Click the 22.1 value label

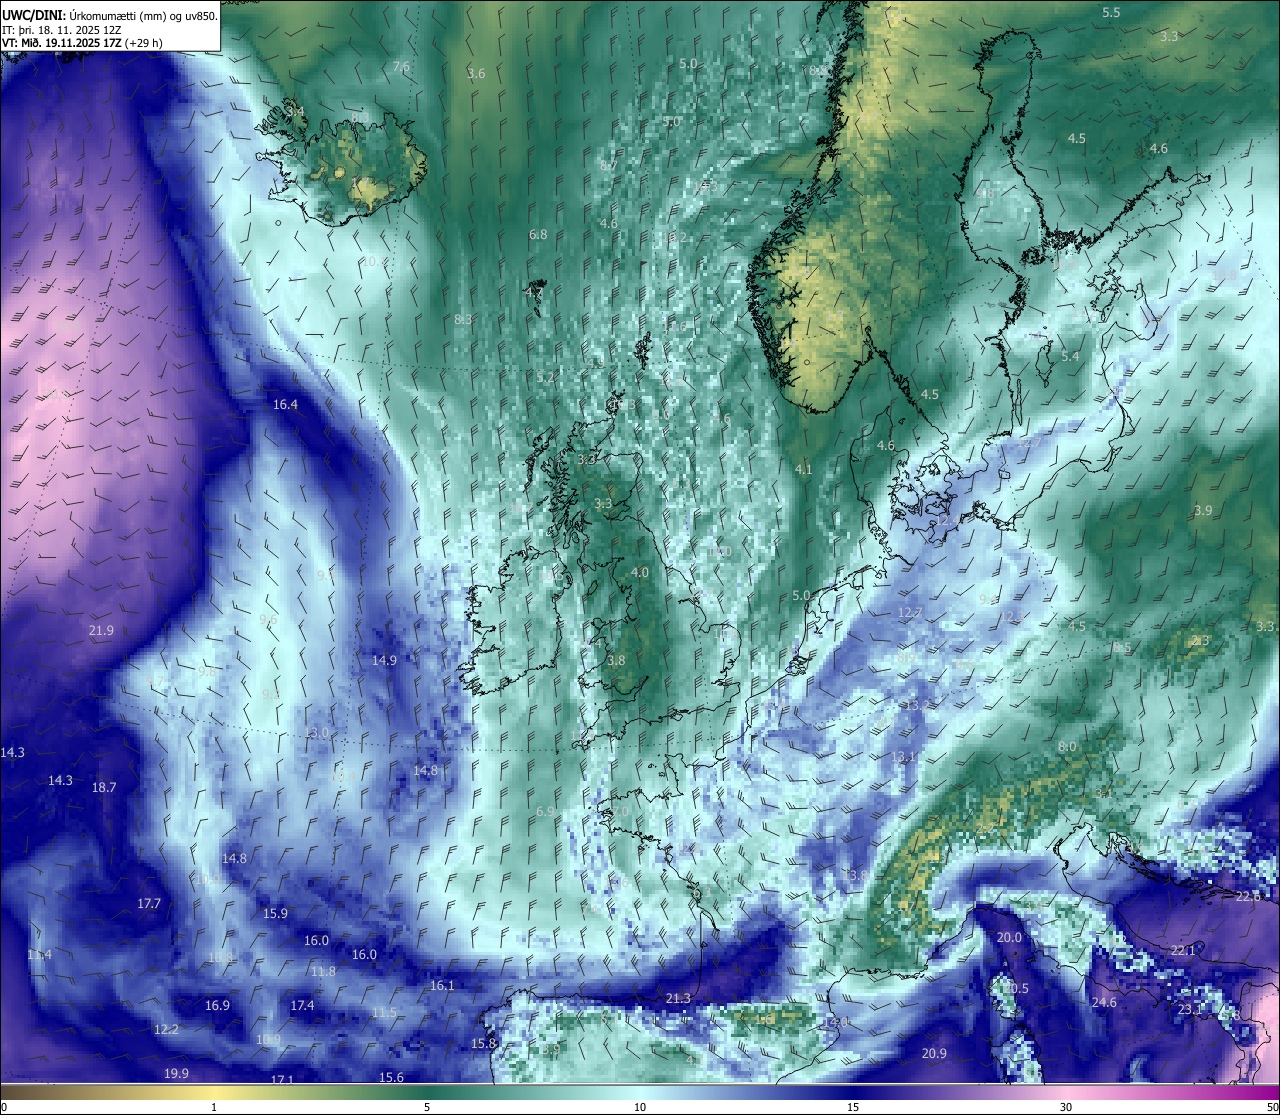tap(1183, 951)
